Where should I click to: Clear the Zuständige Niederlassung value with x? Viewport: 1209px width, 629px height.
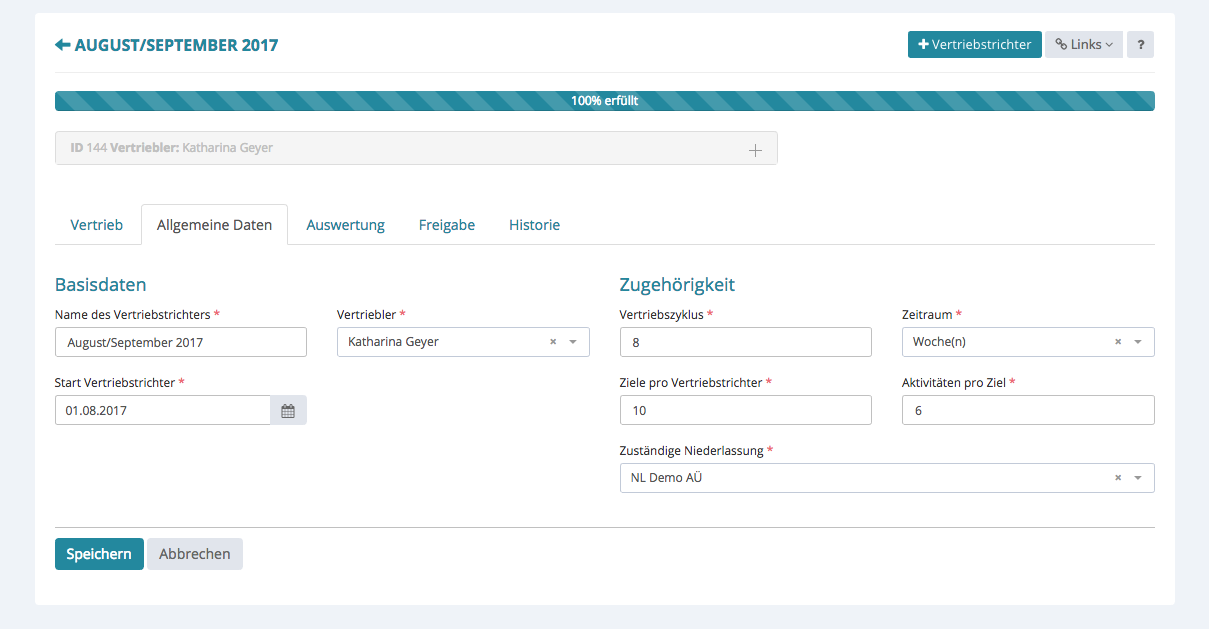click(x=1118, y=478)
